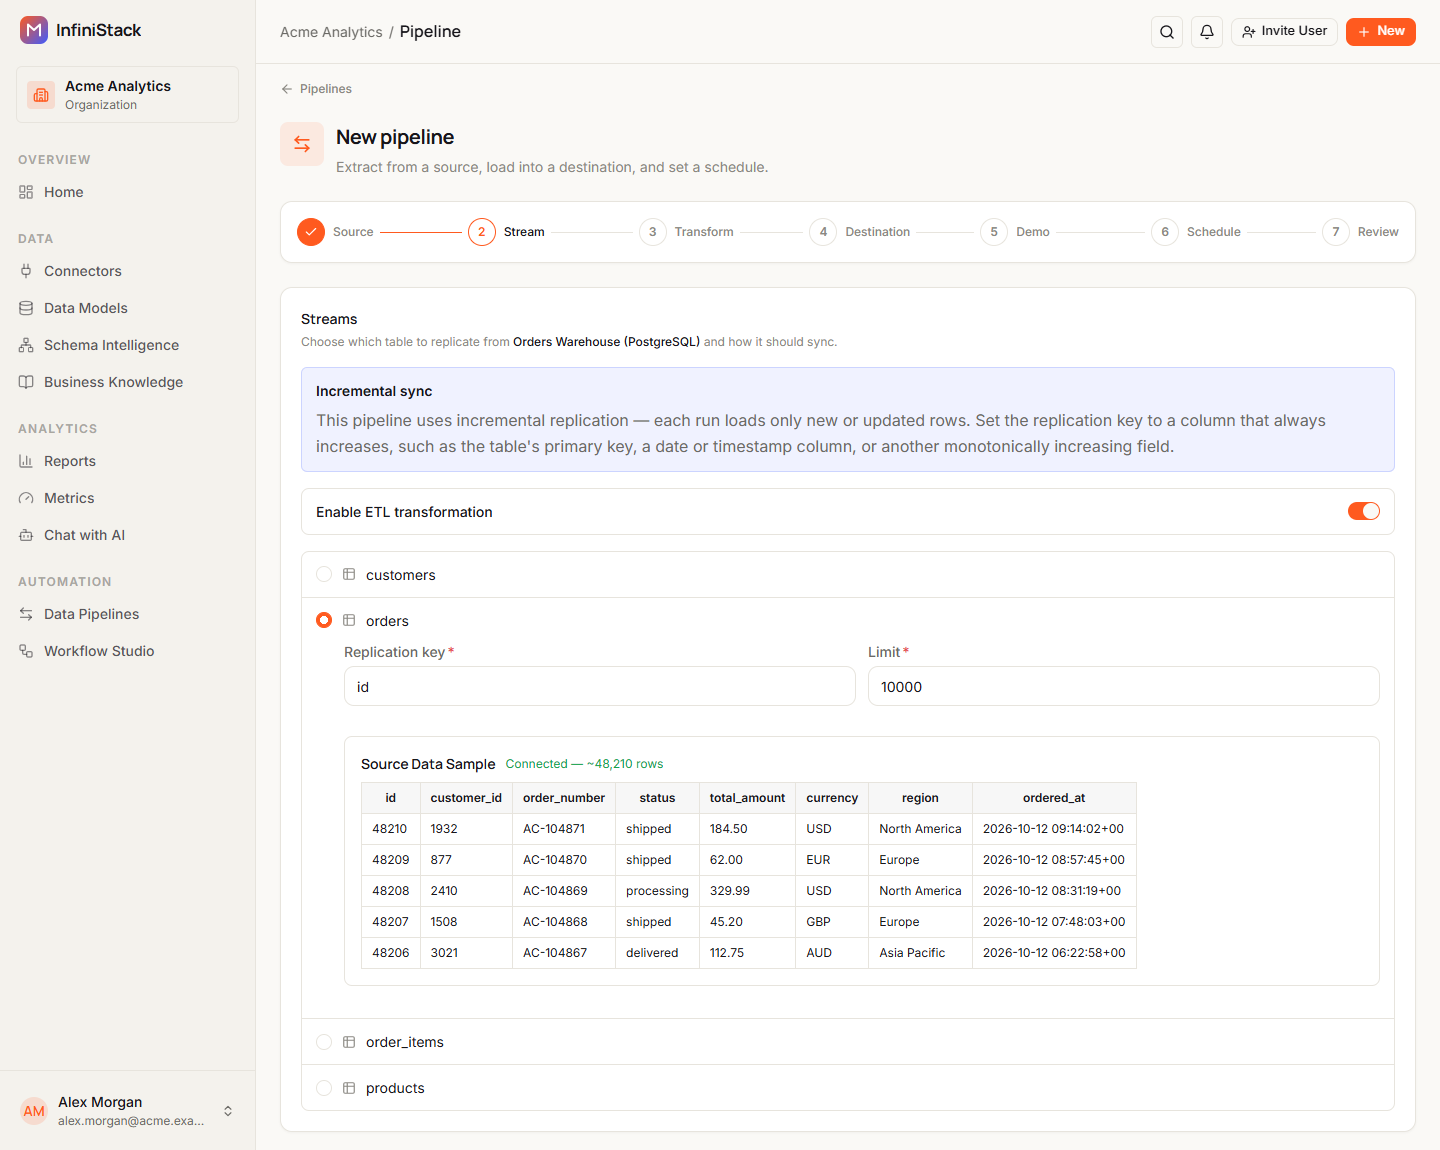Toggle Enable ETL transformation switch

pos(1364,511)
